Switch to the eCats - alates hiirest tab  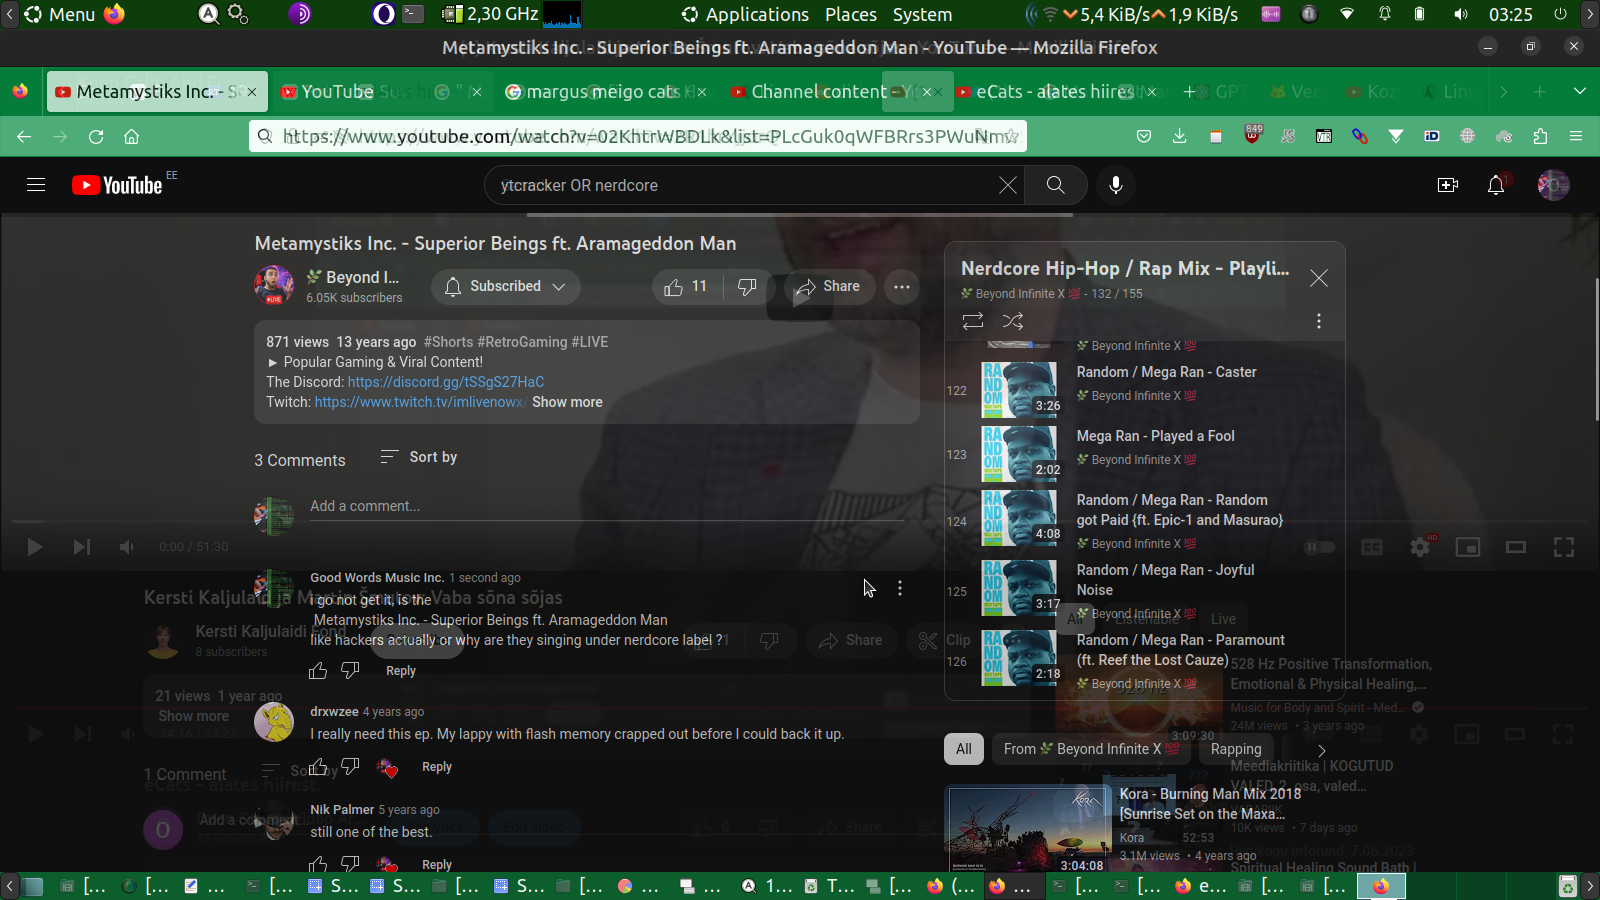(x=1055, y=92)
